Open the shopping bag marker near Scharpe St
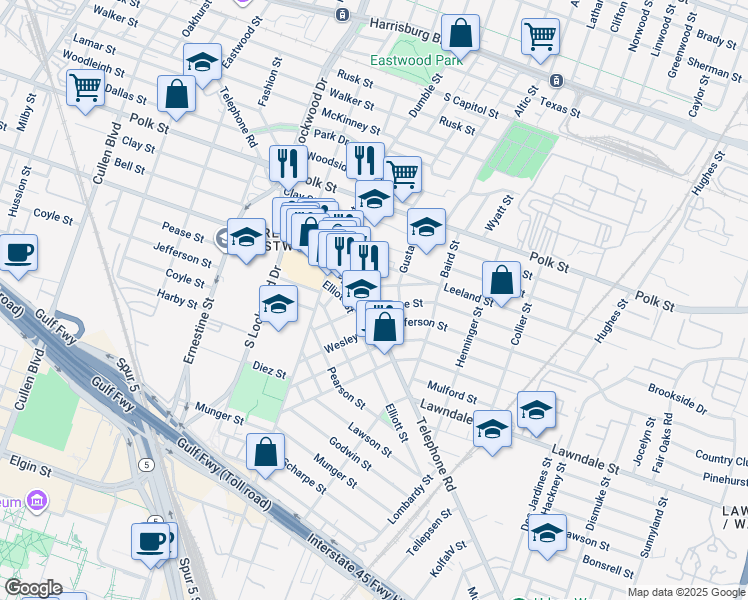The image size is (748, 600). (266, 453)
